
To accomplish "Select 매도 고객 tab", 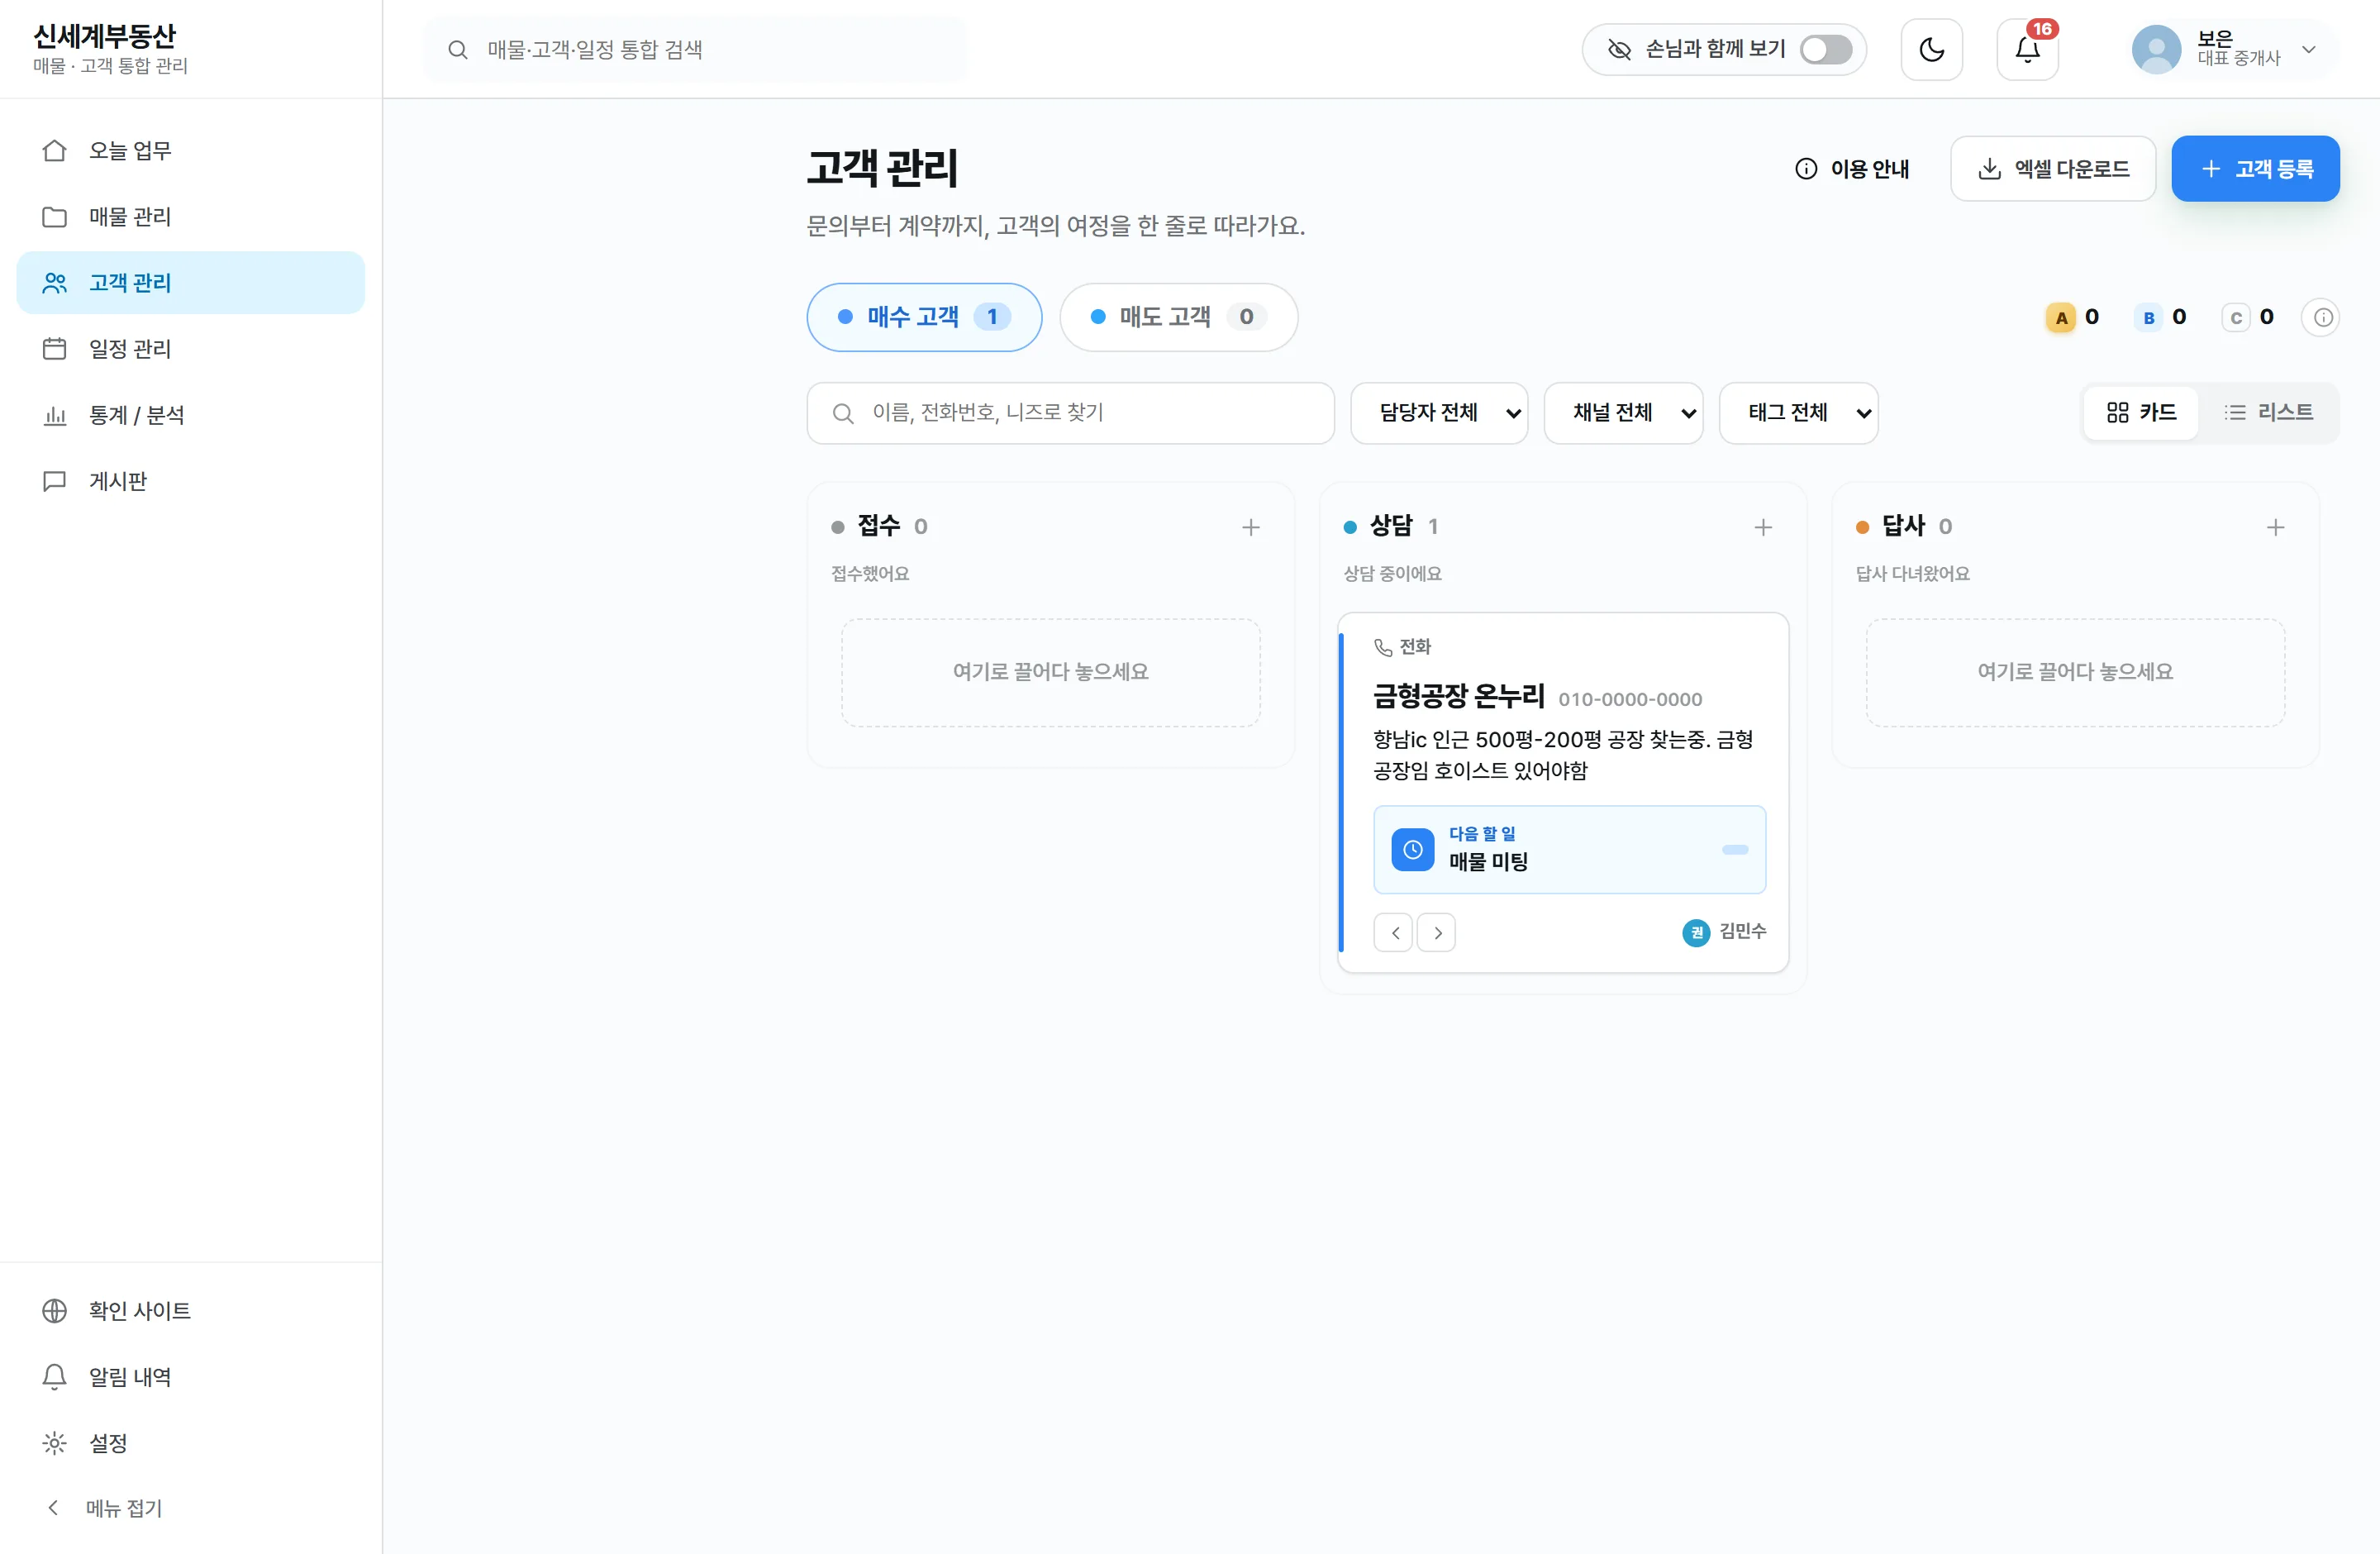I will 1178,317.
